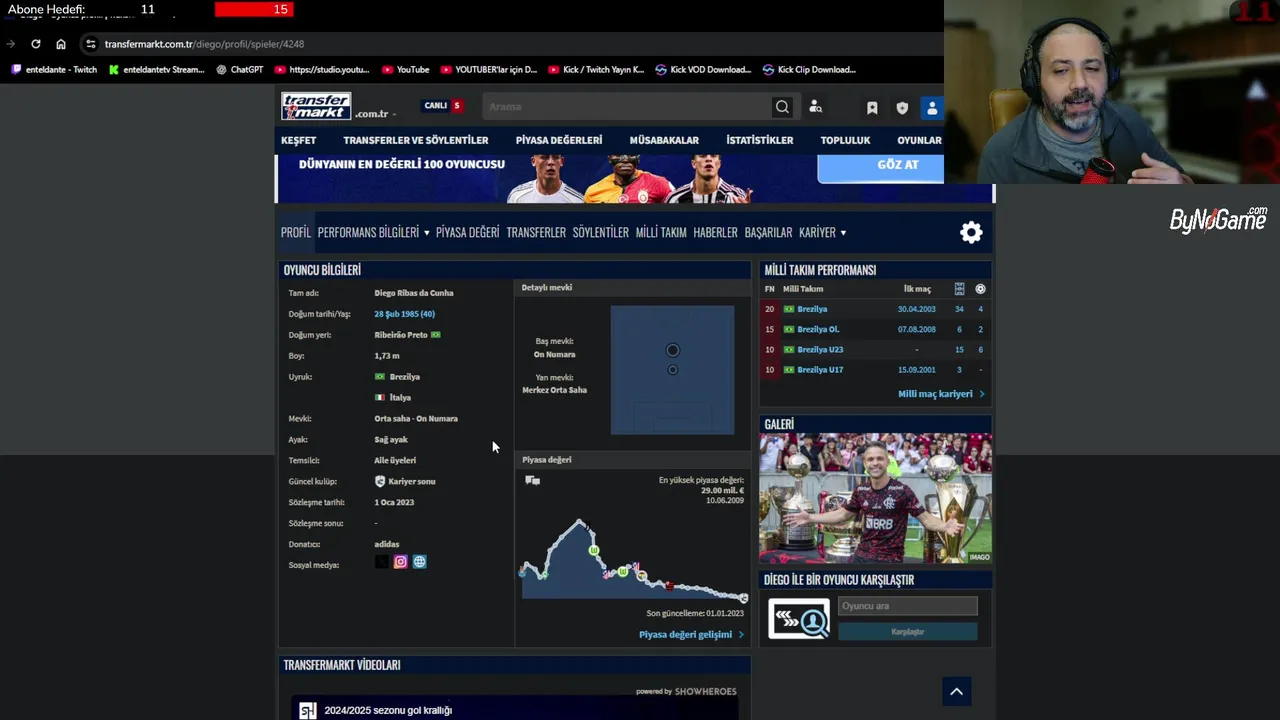Click the CANLI live scores button
The width and height of the screenshot is (1280, 720).
(x=442, y=106)
